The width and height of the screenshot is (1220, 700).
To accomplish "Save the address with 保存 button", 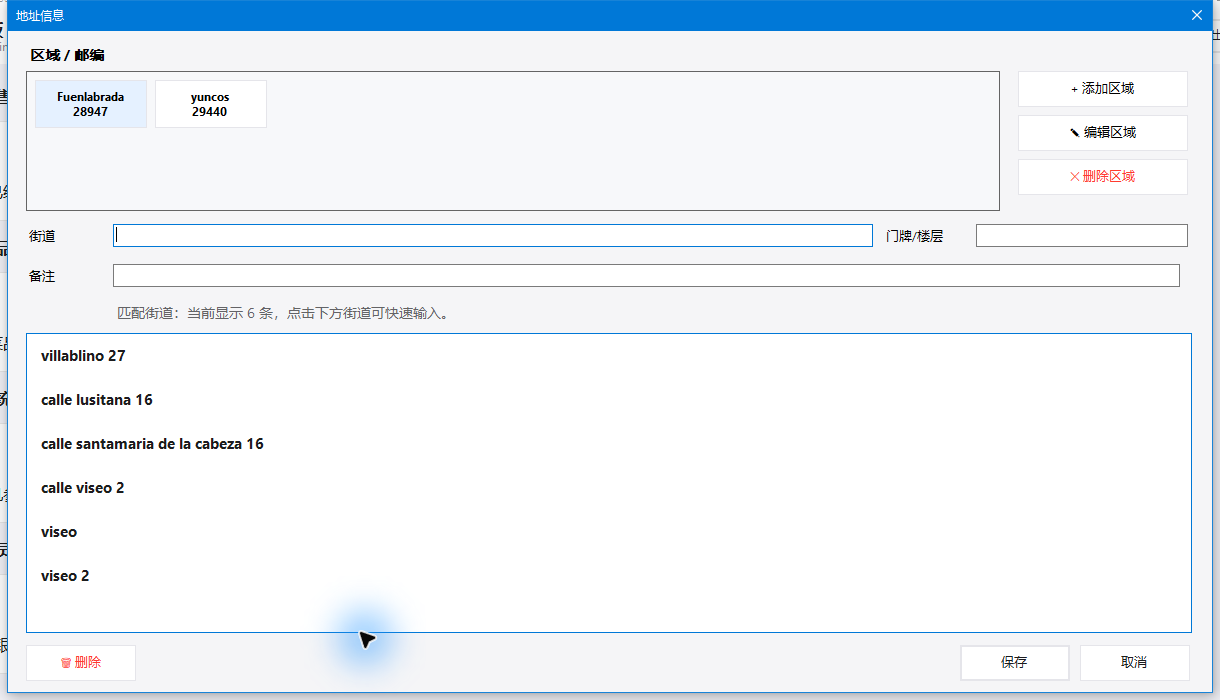I will click(1015, 663).
